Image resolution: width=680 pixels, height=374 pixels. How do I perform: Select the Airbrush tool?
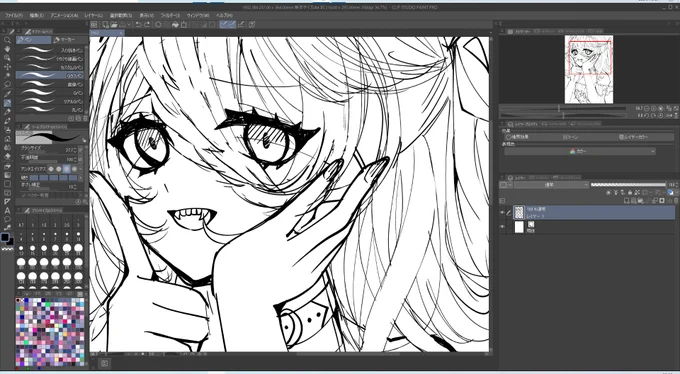pos(7,130)
